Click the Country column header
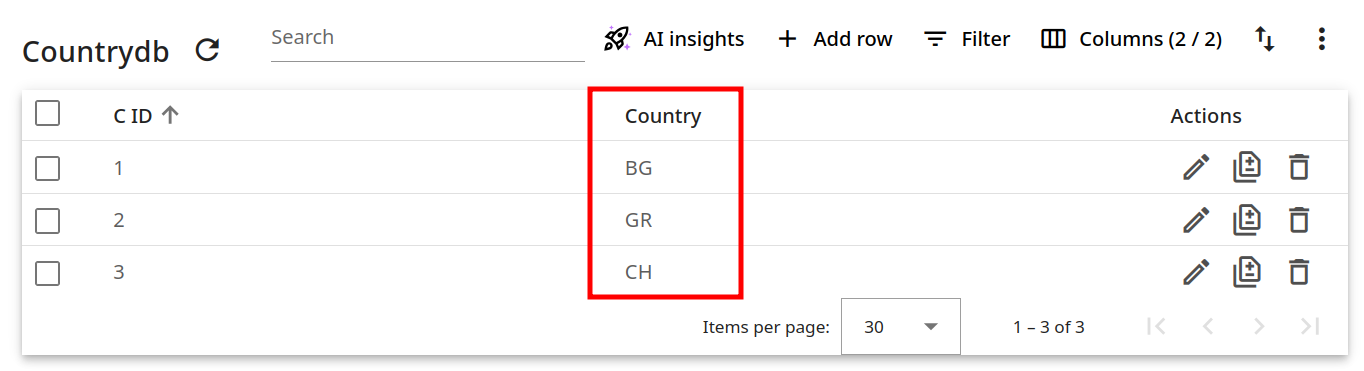Screen dimensions: 1364x371 [663, 116]
